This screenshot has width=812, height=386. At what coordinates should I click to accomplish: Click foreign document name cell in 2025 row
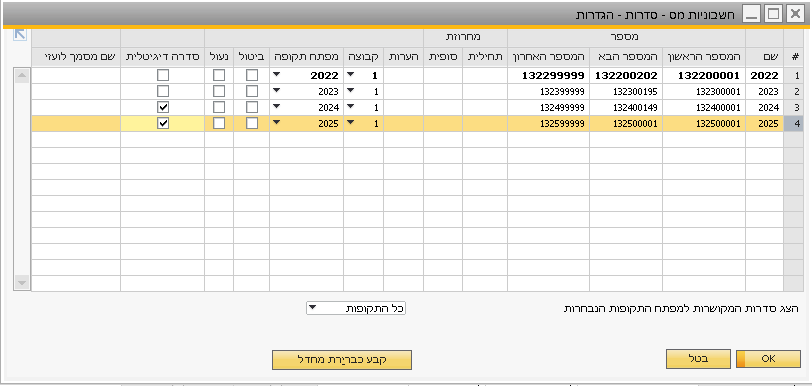tap(76, 123)
